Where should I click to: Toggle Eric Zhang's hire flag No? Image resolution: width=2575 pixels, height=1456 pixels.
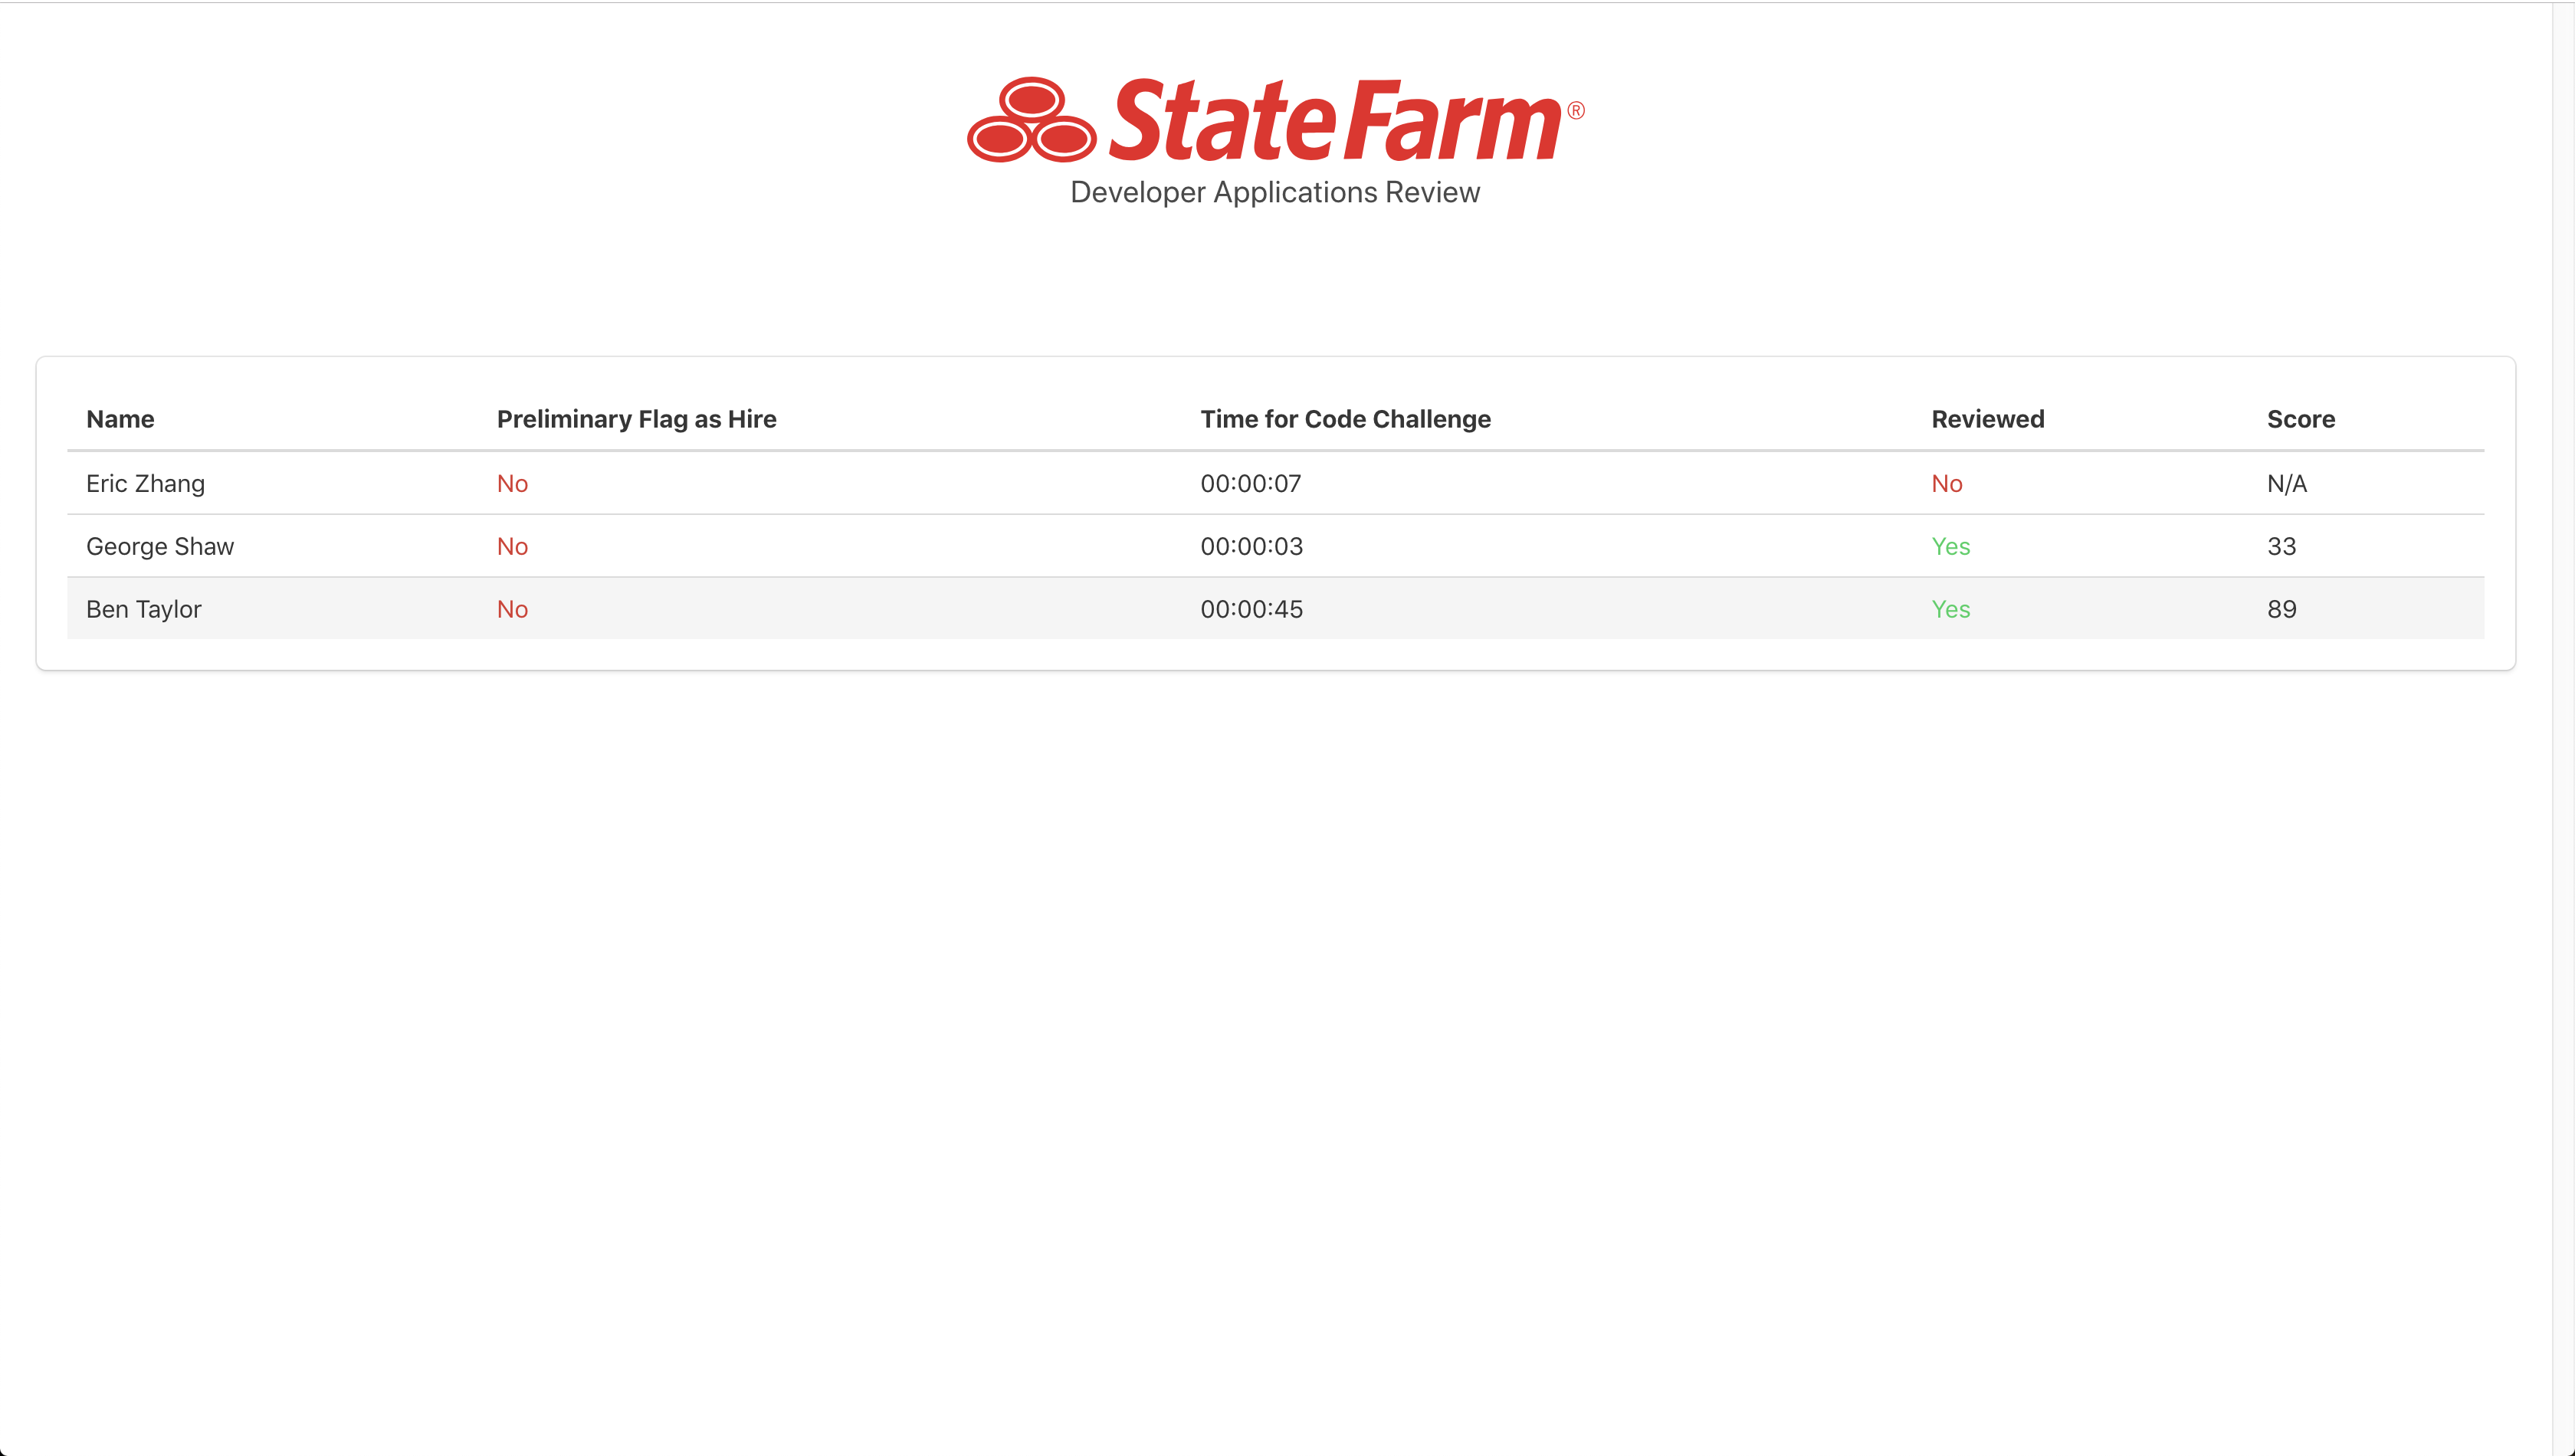[512, 484]
